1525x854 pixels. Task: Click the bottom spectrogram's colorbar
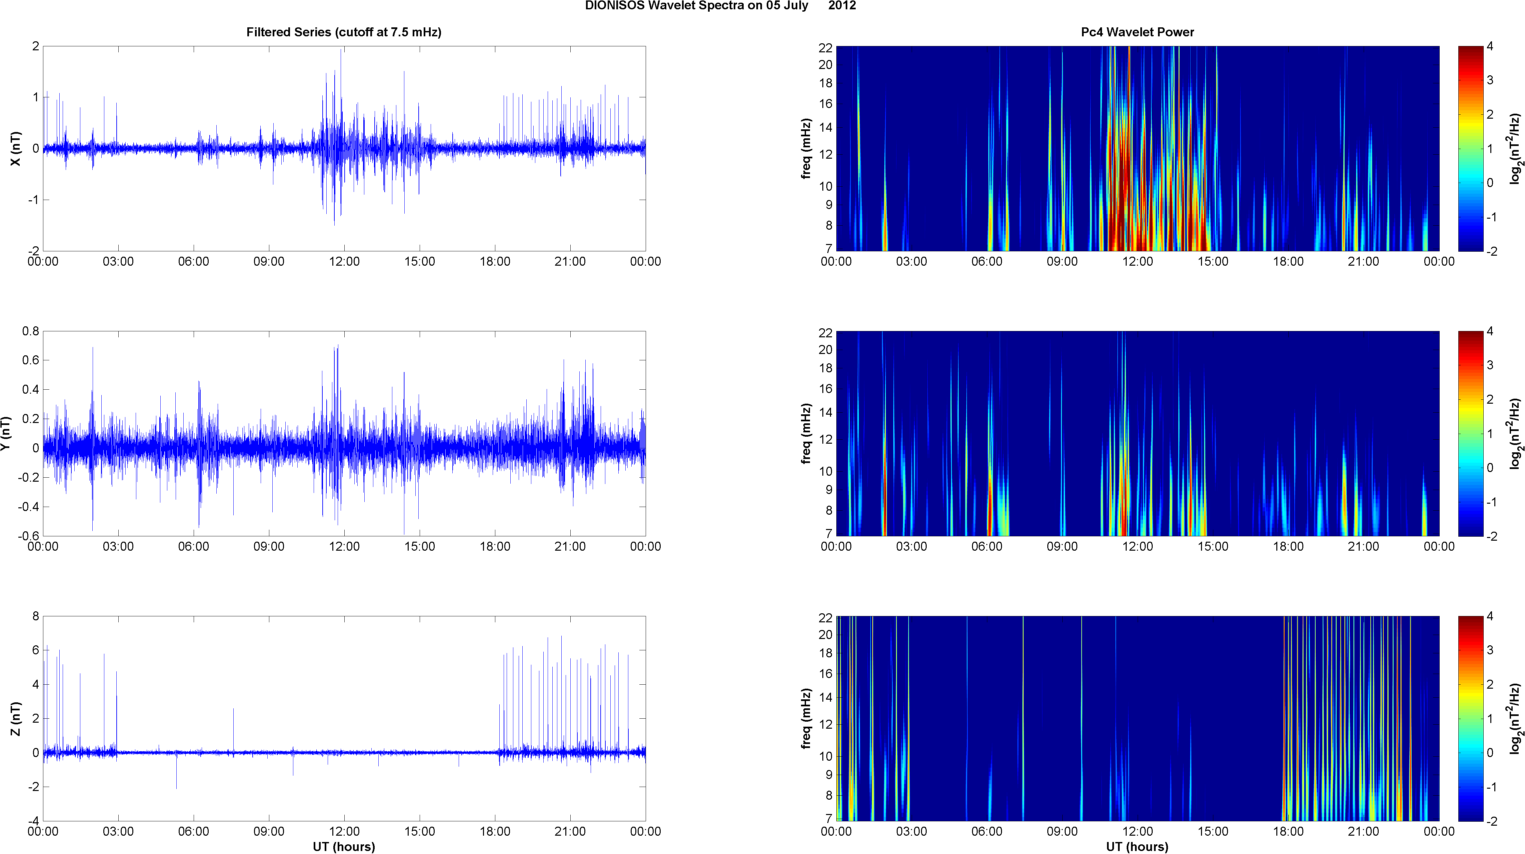tap(1469, 718)
